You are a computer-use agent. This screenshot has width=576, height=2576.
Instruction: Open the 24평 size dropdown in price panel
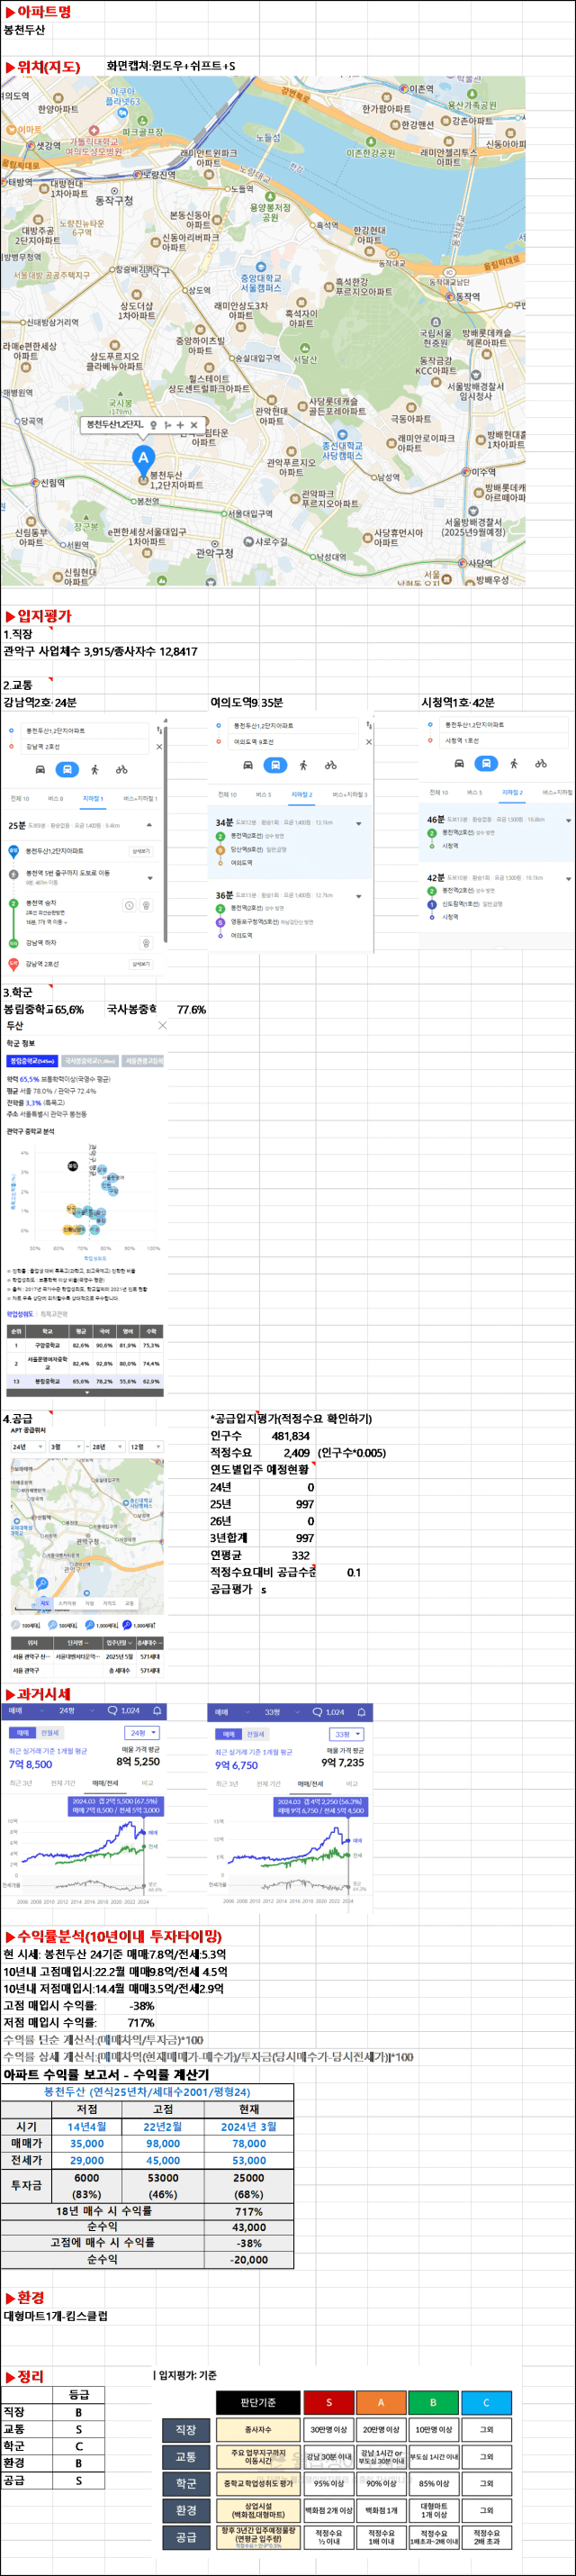pos(141,1733)
